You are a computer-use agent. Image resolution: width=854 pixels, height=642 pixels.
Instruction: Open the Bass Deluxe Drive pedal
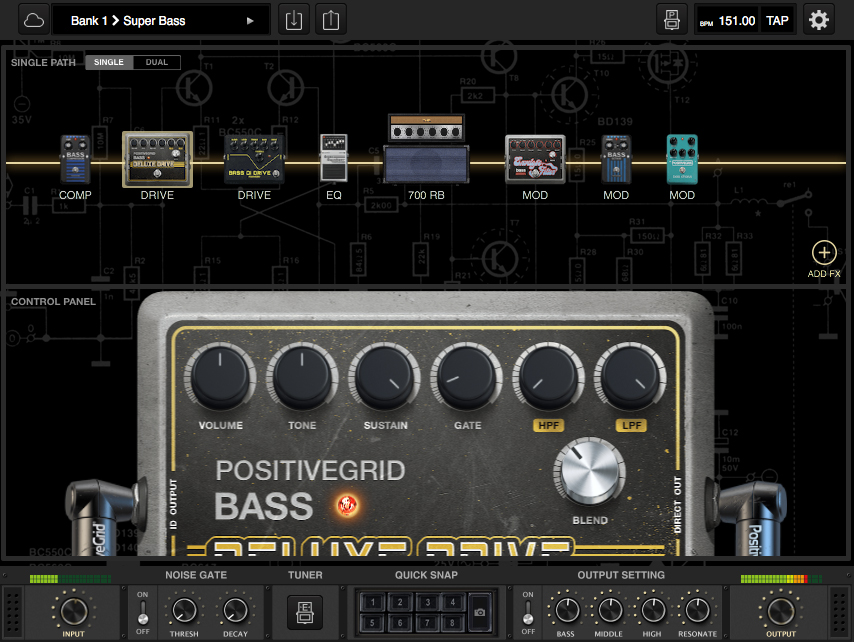point(156,158)
